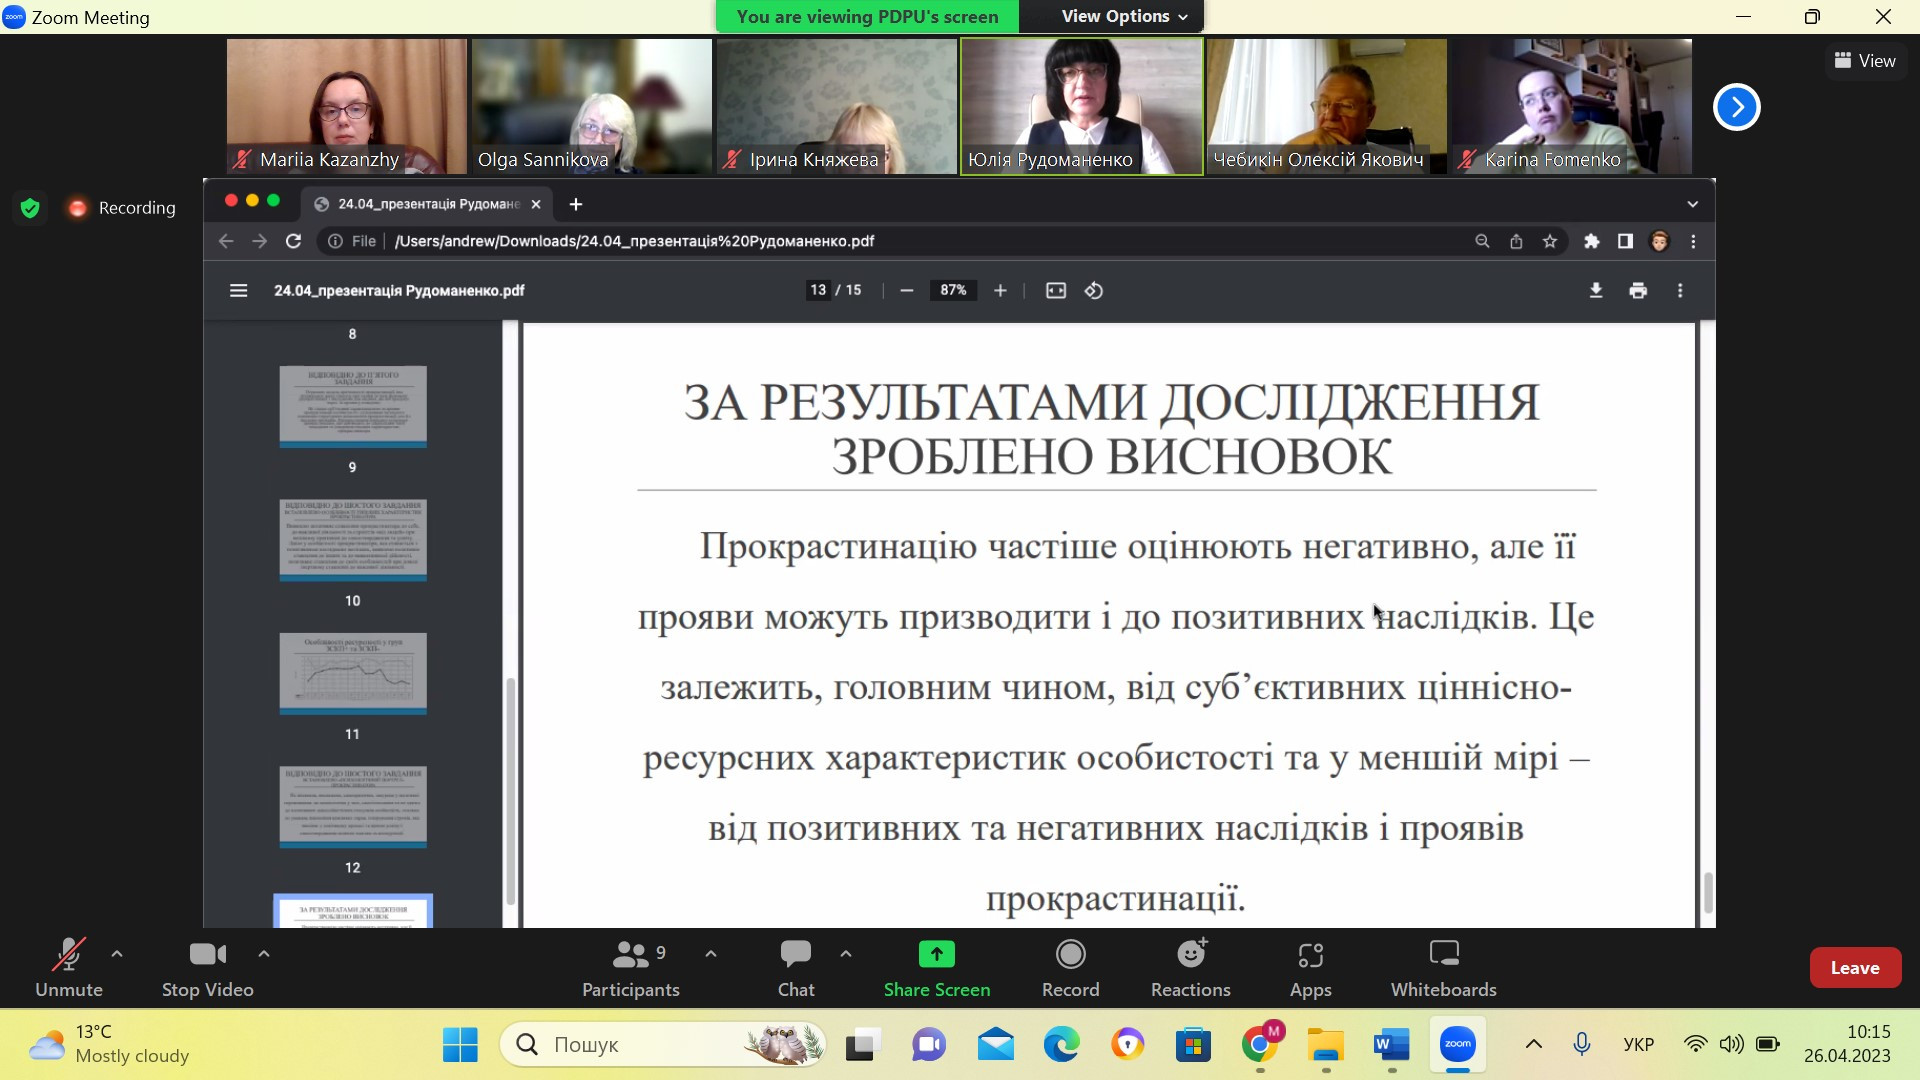Click the Record button
1920x1080 pixels.
tap(1070, 967)
